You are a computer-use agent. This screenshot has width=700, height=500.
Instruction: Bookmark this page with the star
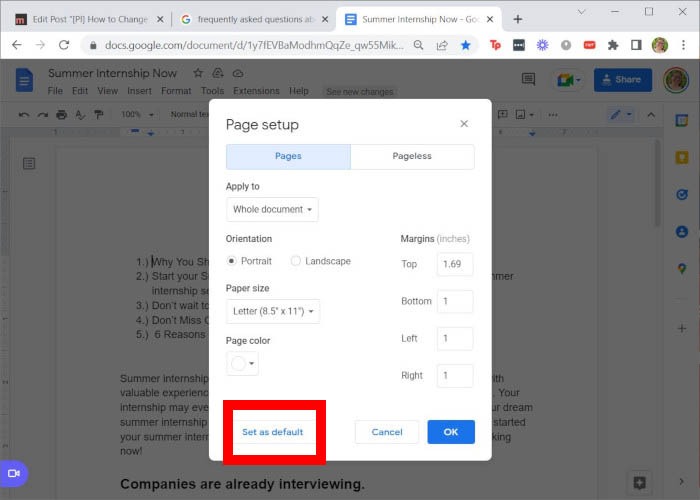[x=466, y=45]
